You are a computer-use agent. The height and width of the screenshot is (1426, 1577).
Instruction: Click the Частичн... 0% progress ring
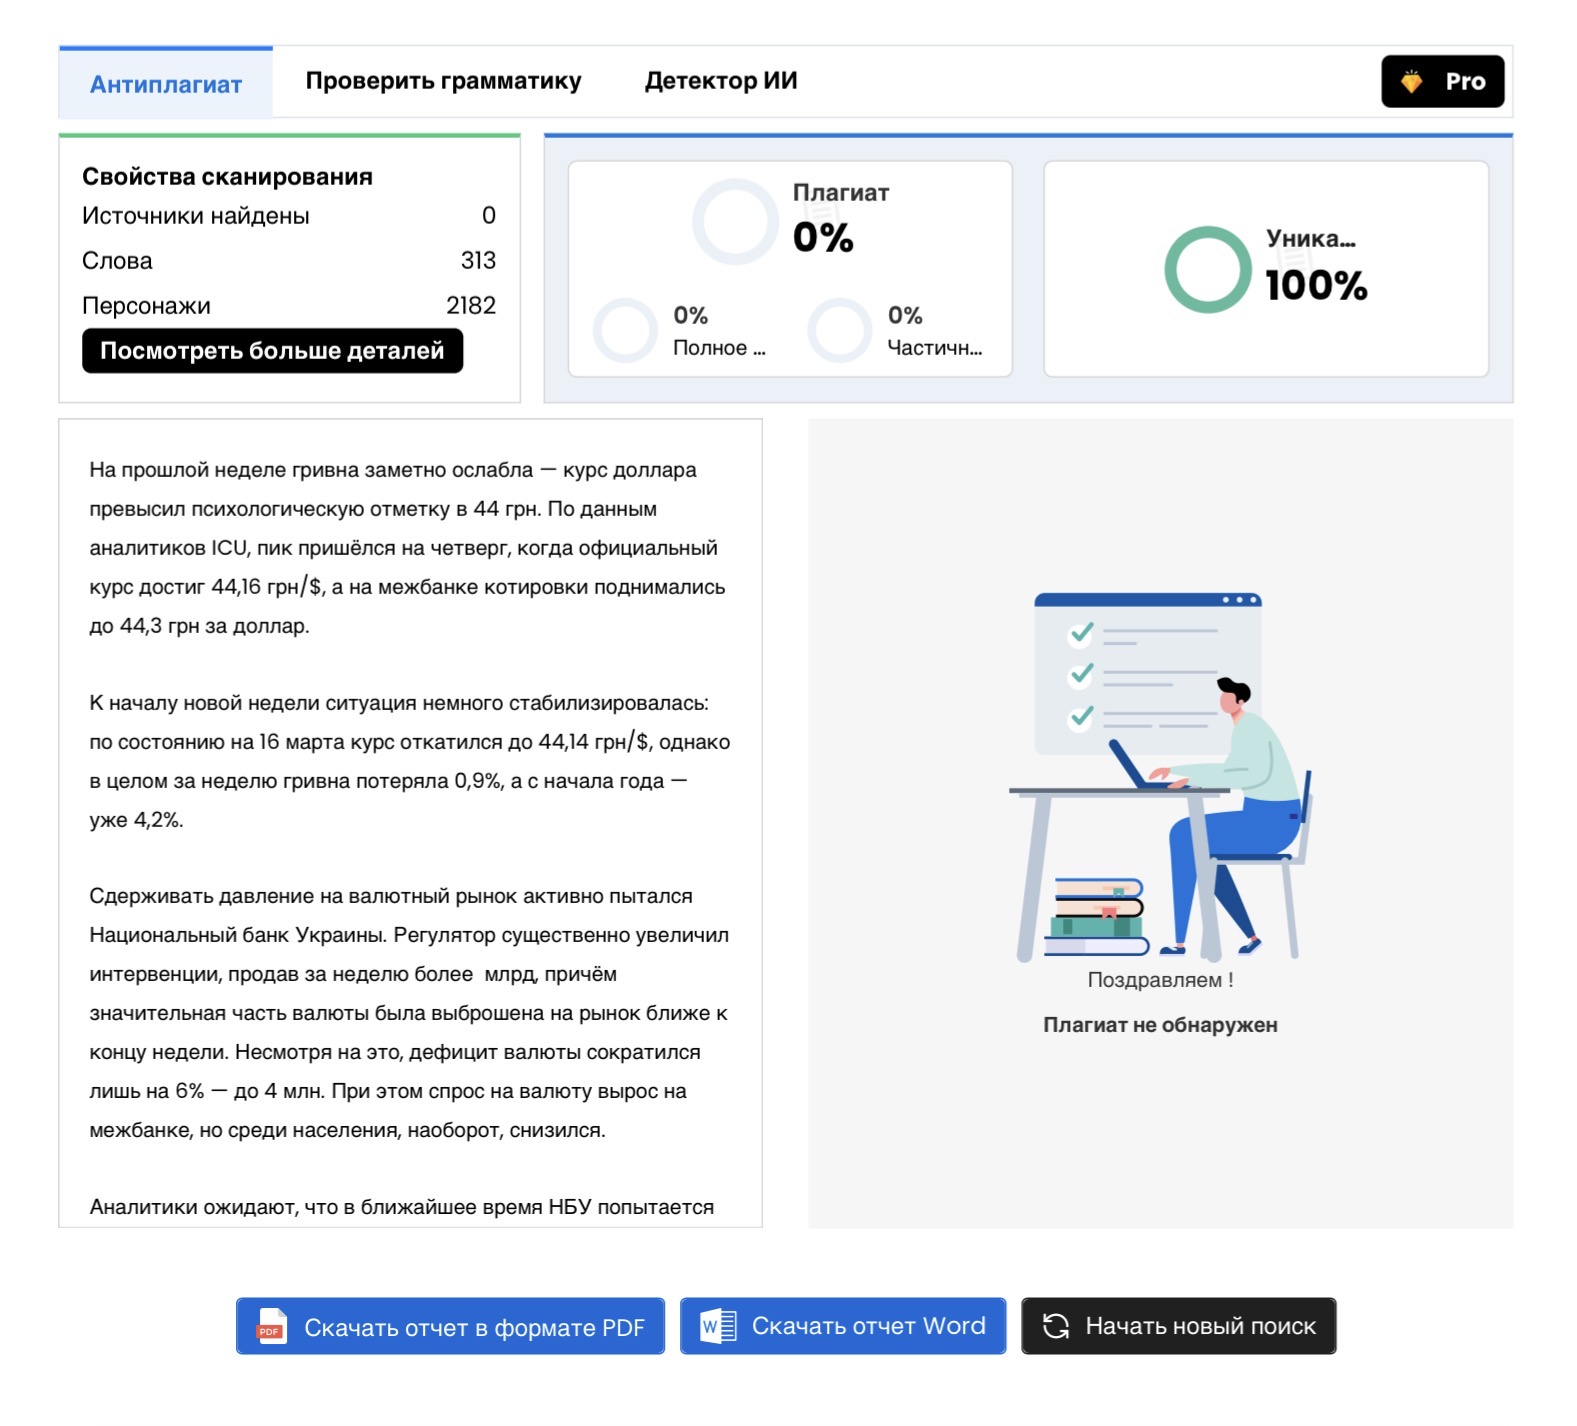click(x=840, y=330)
